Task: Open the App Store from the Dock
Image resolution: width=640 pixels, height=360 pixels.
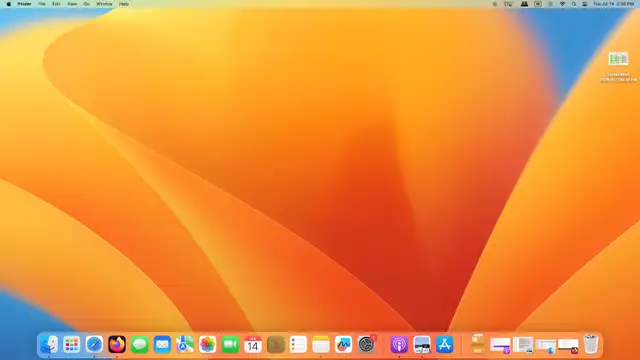Action: 444,344
